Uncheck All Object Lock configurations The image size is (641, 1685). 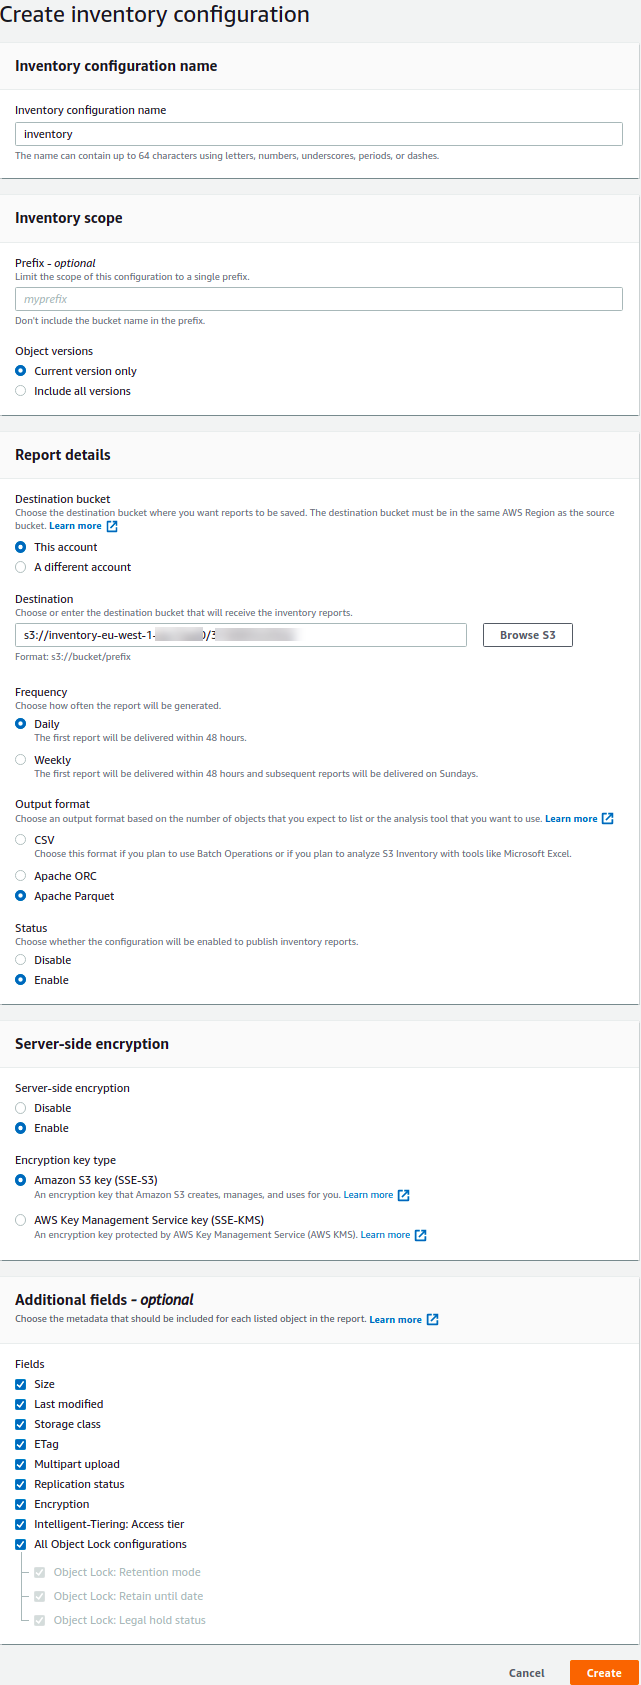point(20,1544)
